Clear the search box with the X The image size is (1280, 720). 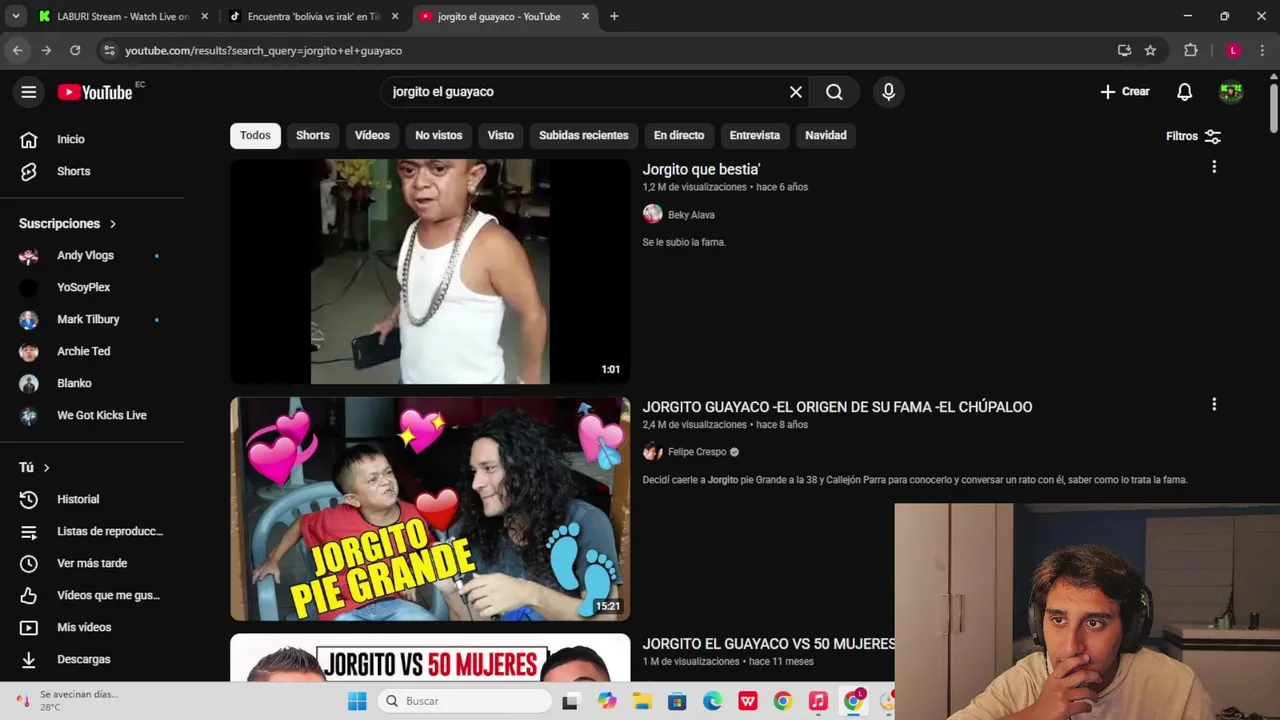[796, 92]
